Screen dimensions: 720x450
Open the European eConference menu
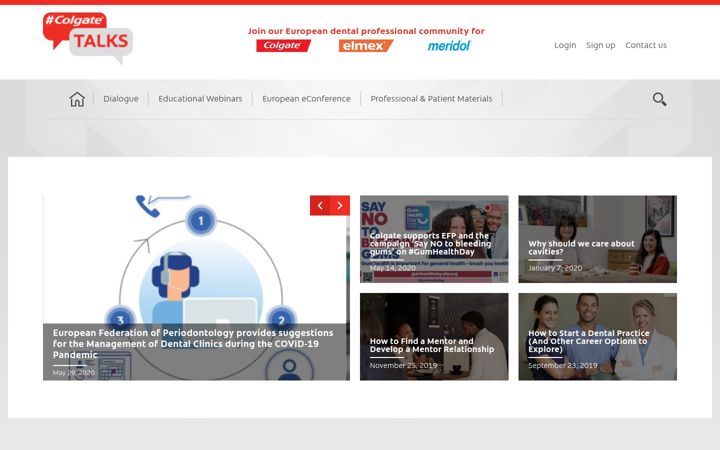tap(306, 99)
